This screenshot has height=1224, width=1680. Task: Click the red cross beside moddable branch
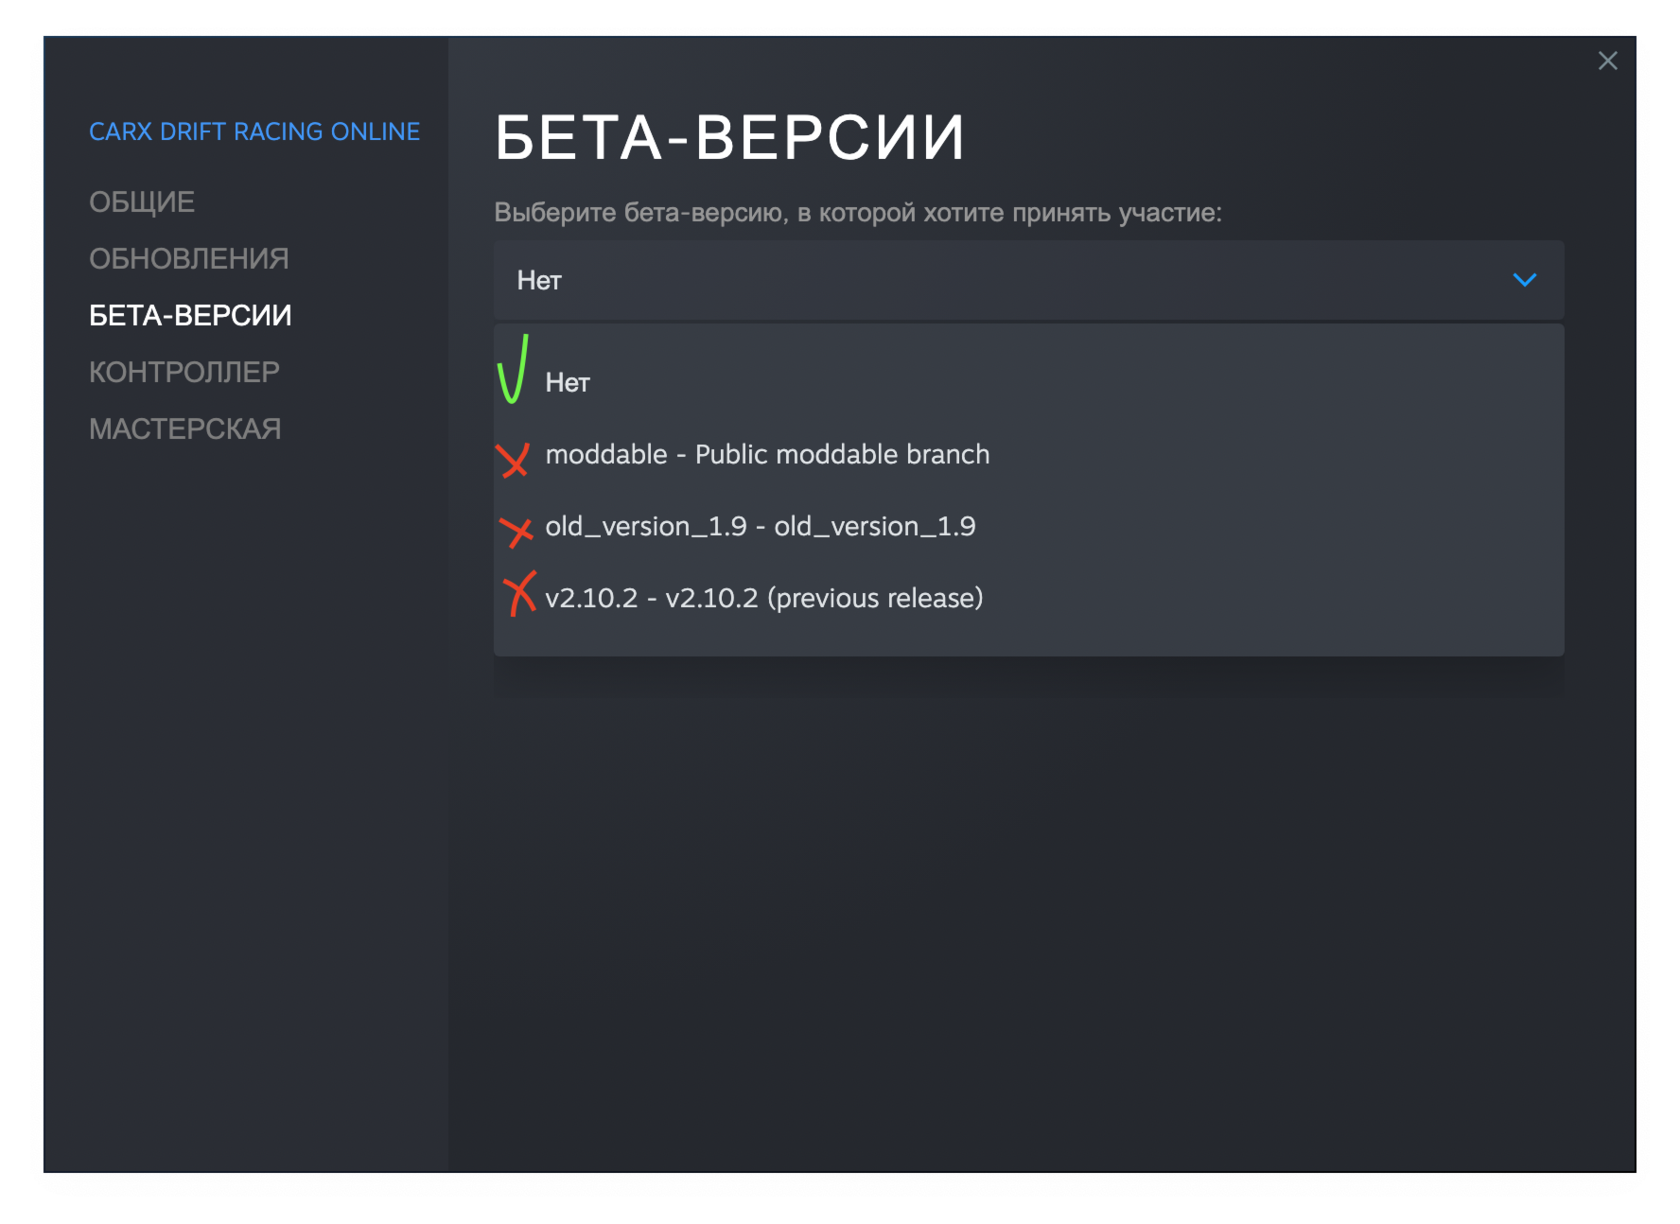(514, 459)
